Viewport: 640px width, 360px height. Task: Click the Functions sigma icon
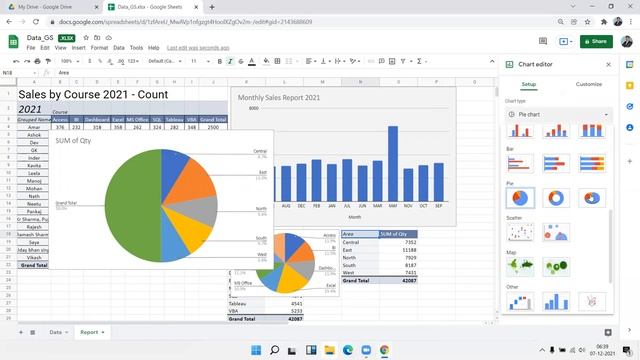pyautogui.click(x=419, y=61)
